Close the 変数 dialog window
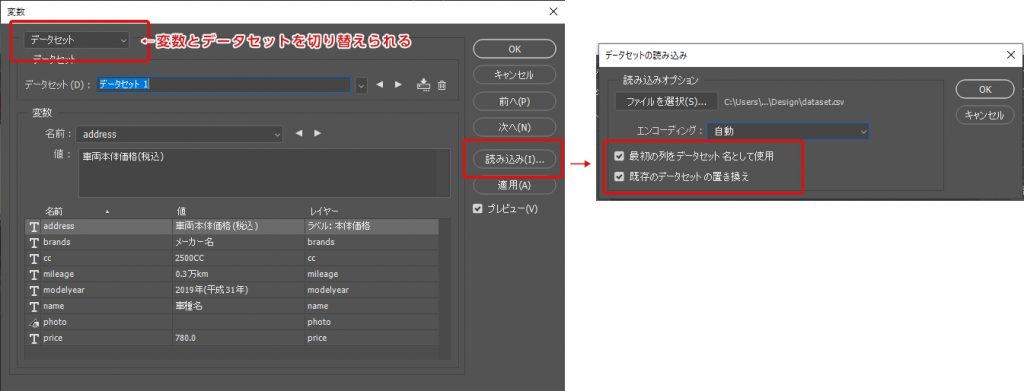Screen dimensions: 1024x391 [553, 11]
